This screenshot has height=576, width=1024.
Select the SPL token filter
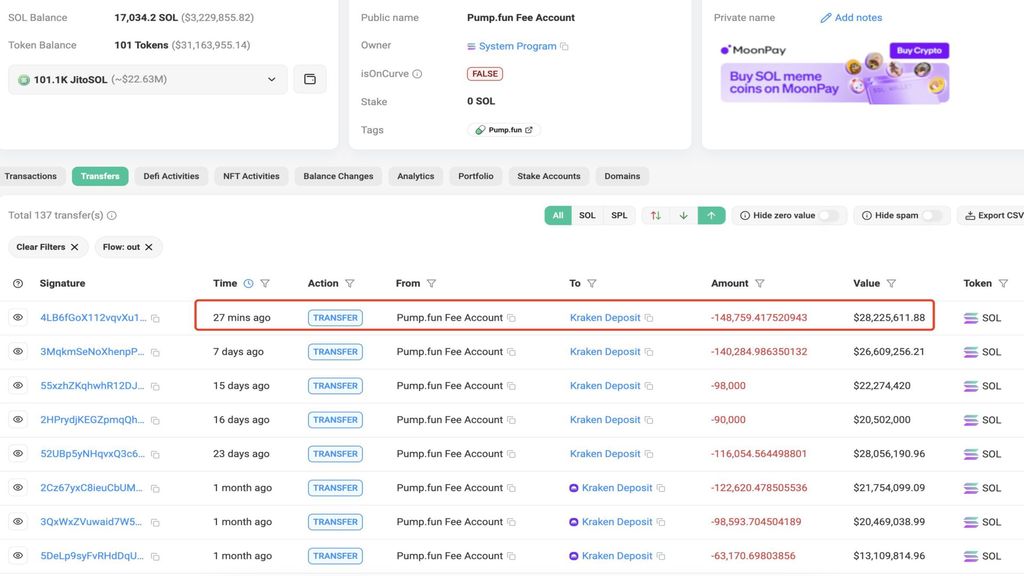point(619,216)
